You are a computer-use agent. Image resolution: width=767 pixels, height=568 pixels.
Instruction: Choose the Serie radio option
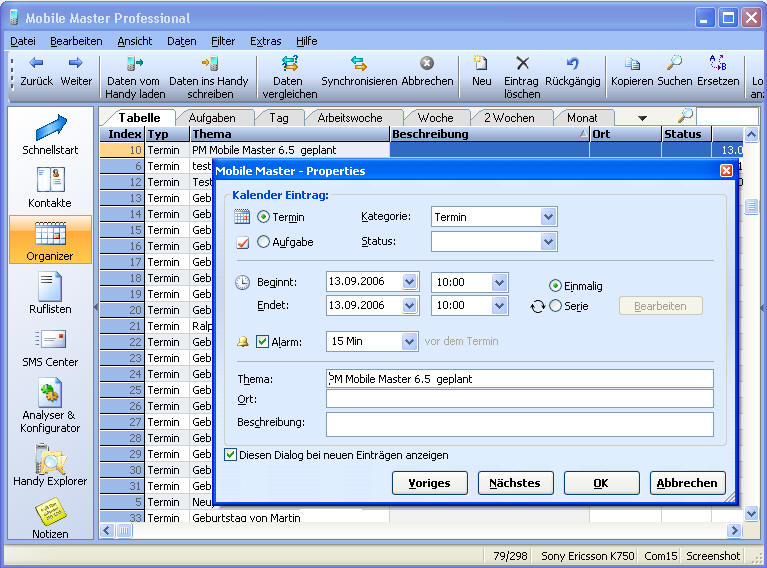coord(555,306)
